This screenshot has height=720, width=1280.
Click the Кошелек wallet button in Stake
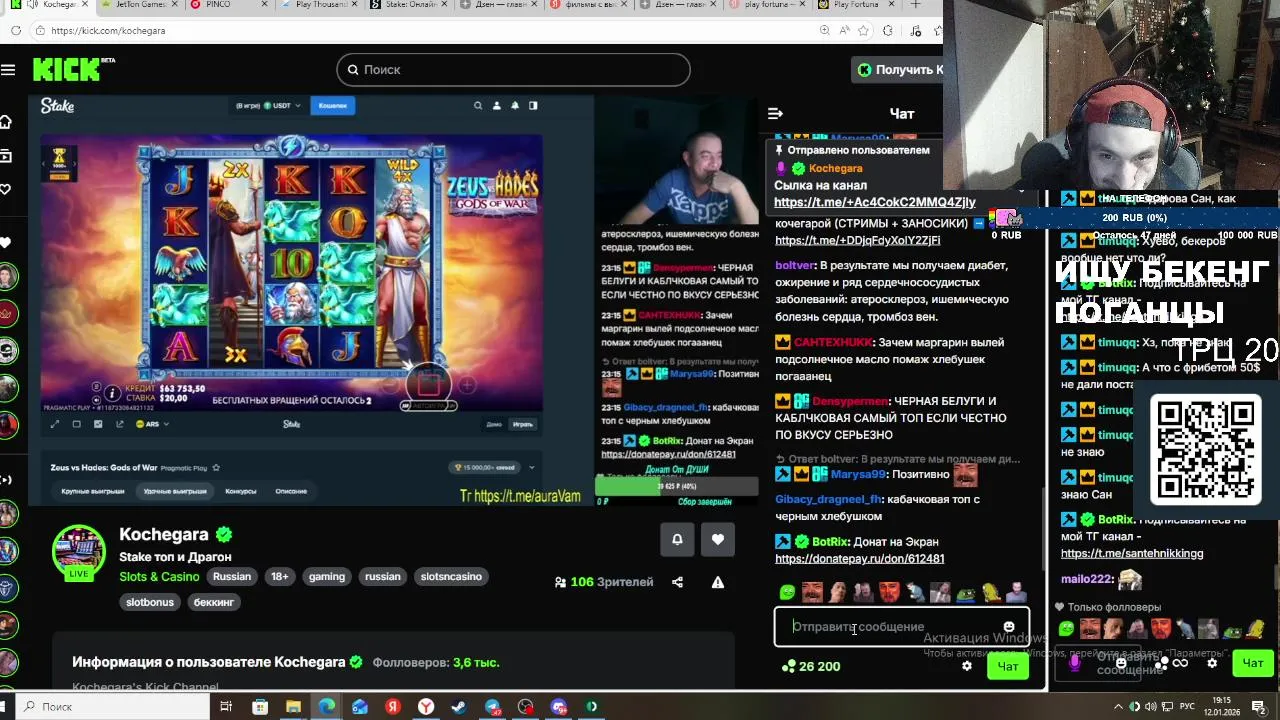pyautogui.click(x=333, y=105)
